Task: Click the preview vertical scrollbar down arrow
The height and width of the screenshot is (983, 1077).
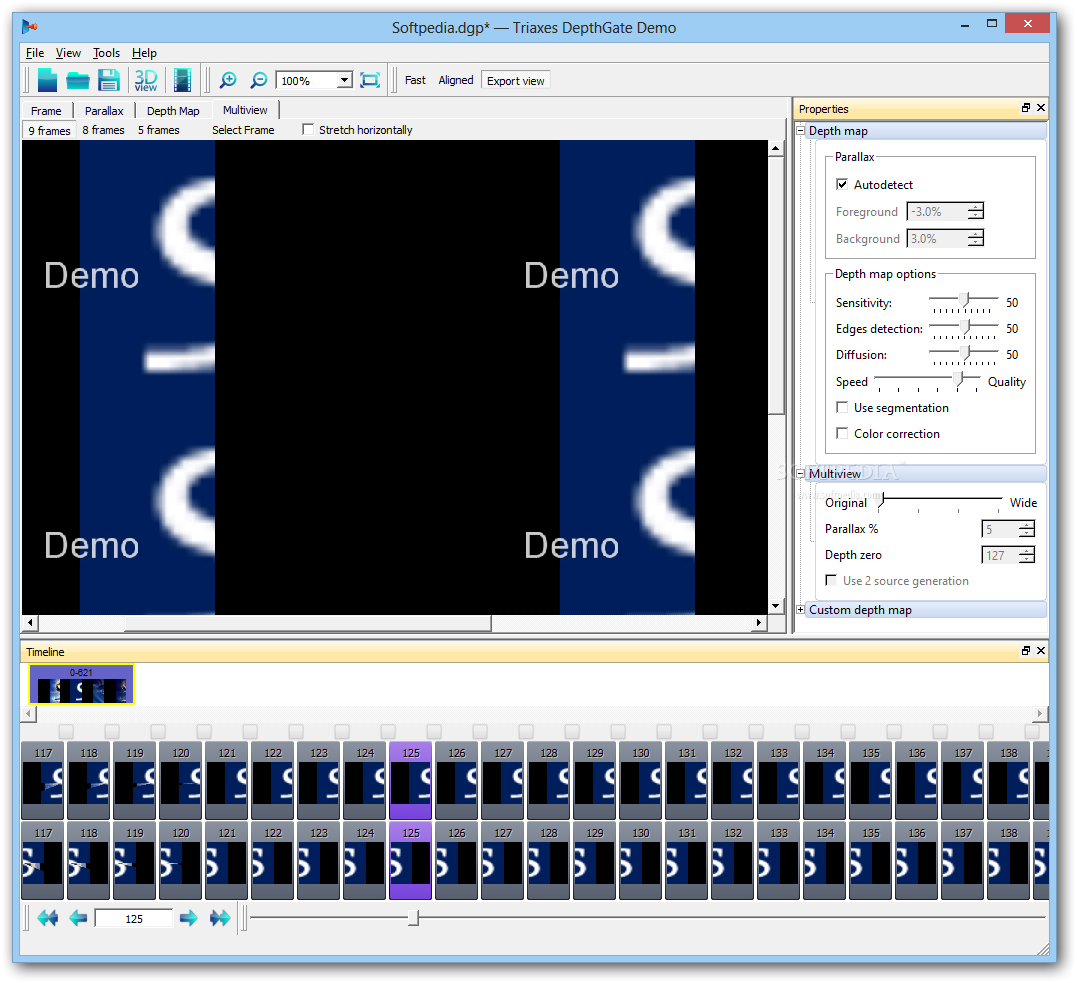Action: pyautogui.click(x=775, y=606)
